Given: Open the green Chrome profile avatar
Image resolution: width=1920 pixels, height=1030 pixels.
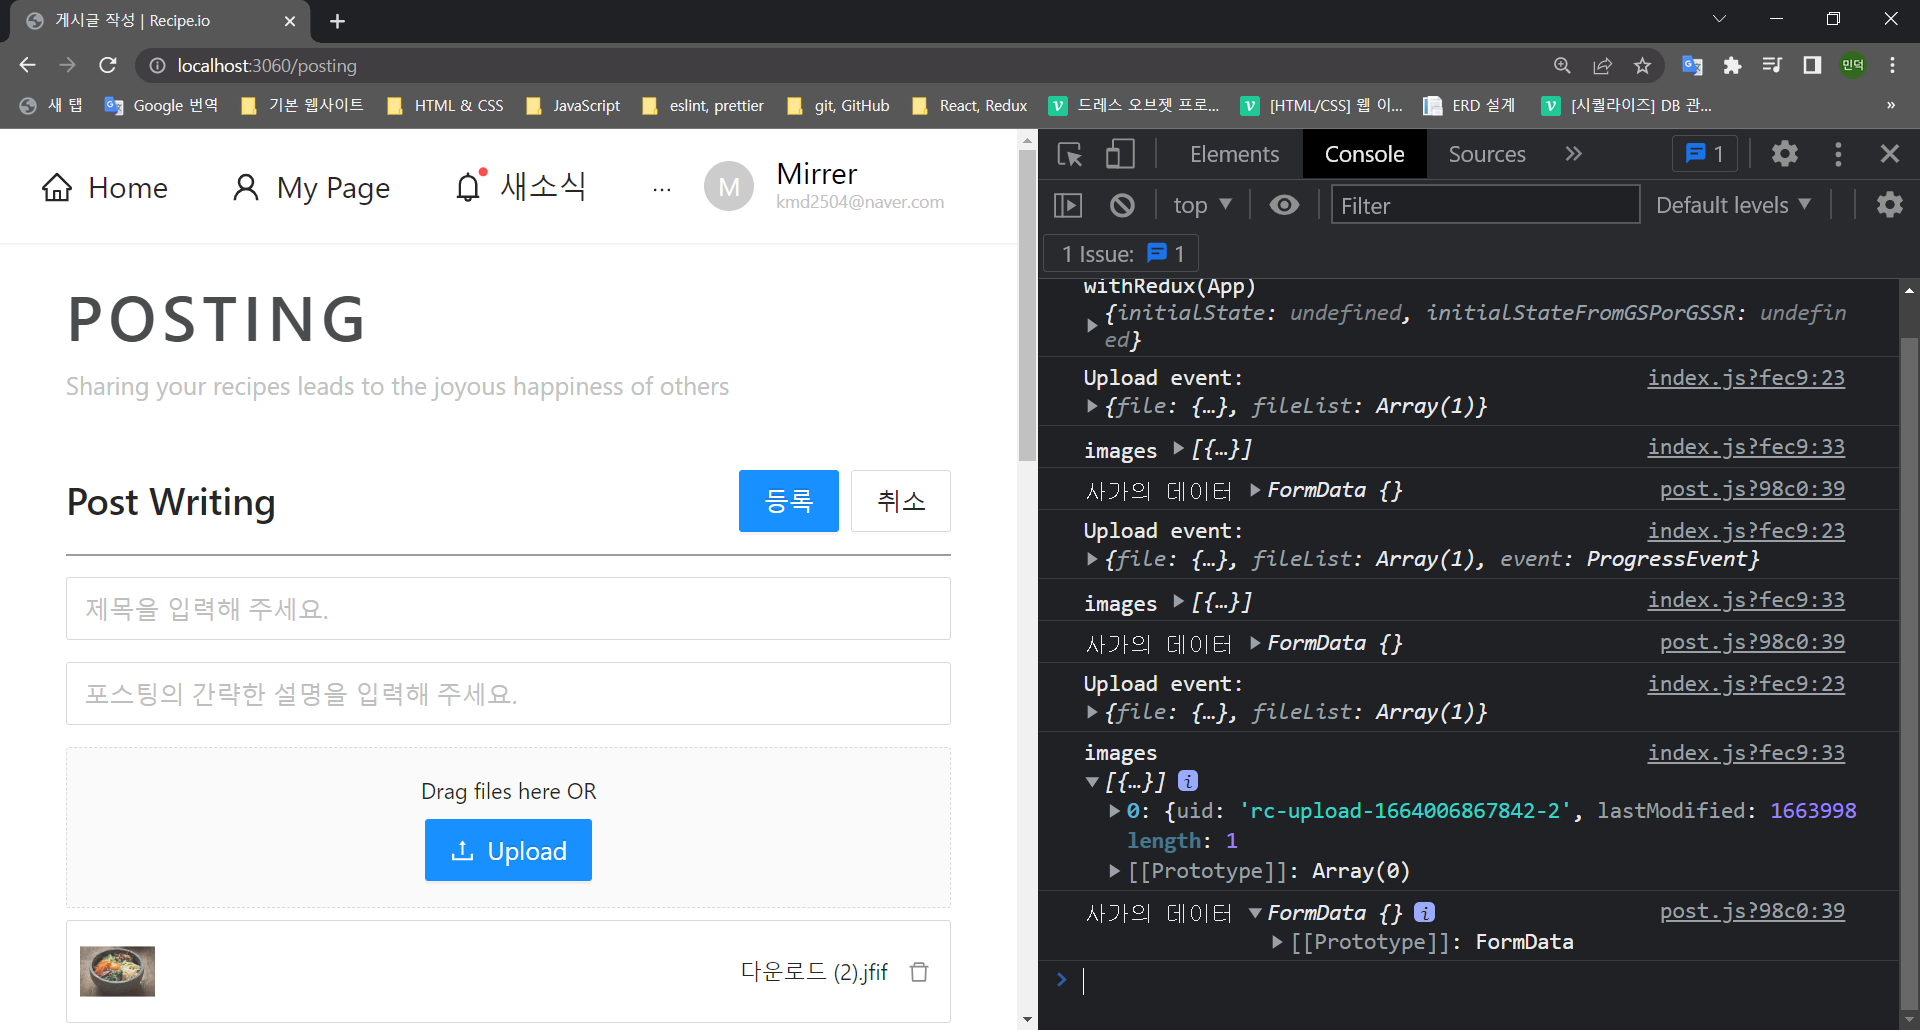Looking at the screenshot, I should 1853,65.
